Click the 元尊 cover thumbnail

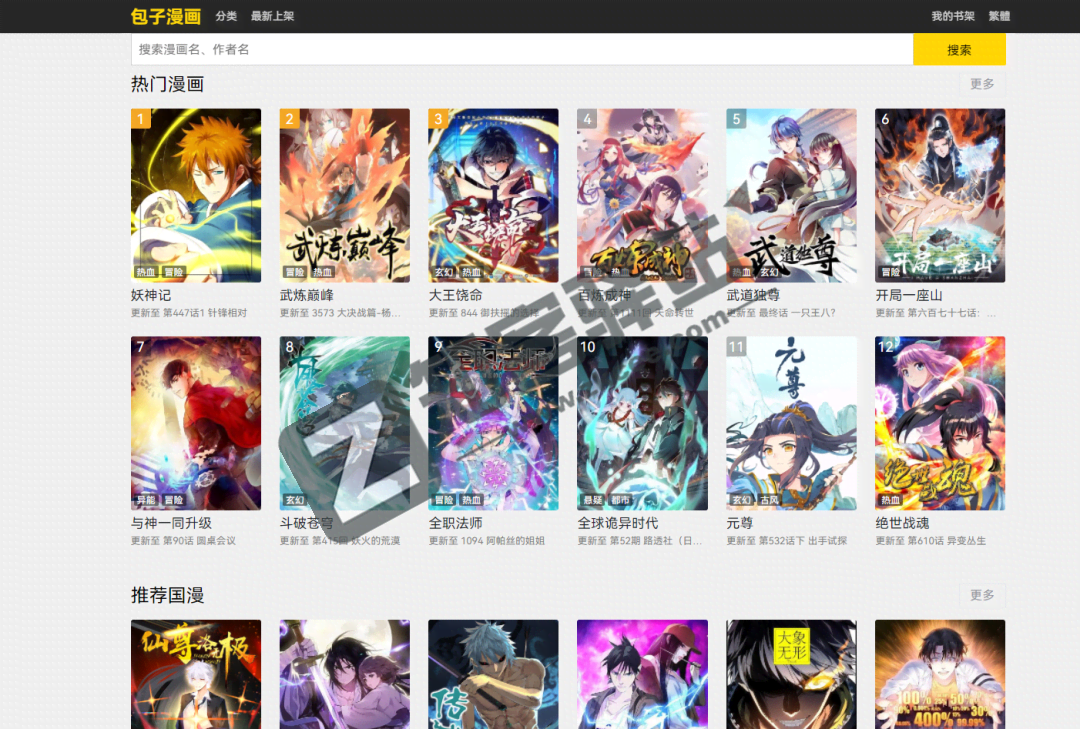pyautogui.click(x=791, y=423)
